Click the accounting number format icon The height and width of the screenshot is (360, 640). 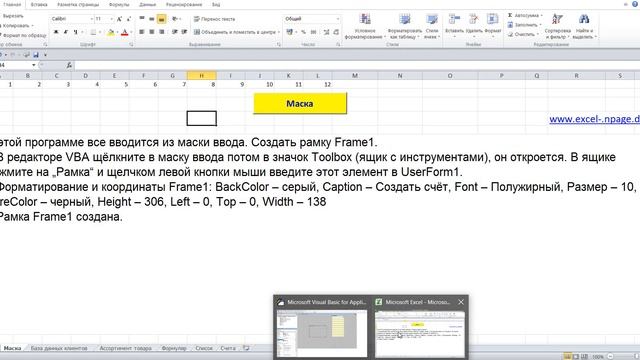coord(289,32)
